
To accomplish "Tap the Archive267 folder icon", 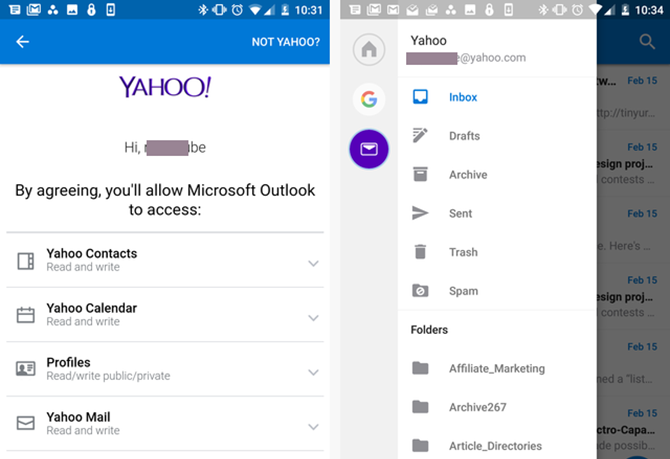I will [420, 407].
